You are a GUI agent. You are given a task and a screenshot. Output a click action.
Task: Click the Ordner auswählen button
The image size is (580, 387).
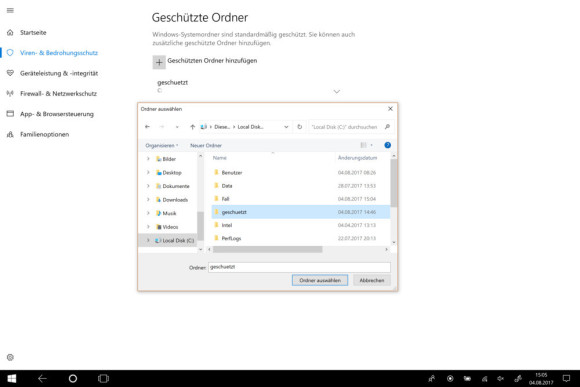click(320, 280)
